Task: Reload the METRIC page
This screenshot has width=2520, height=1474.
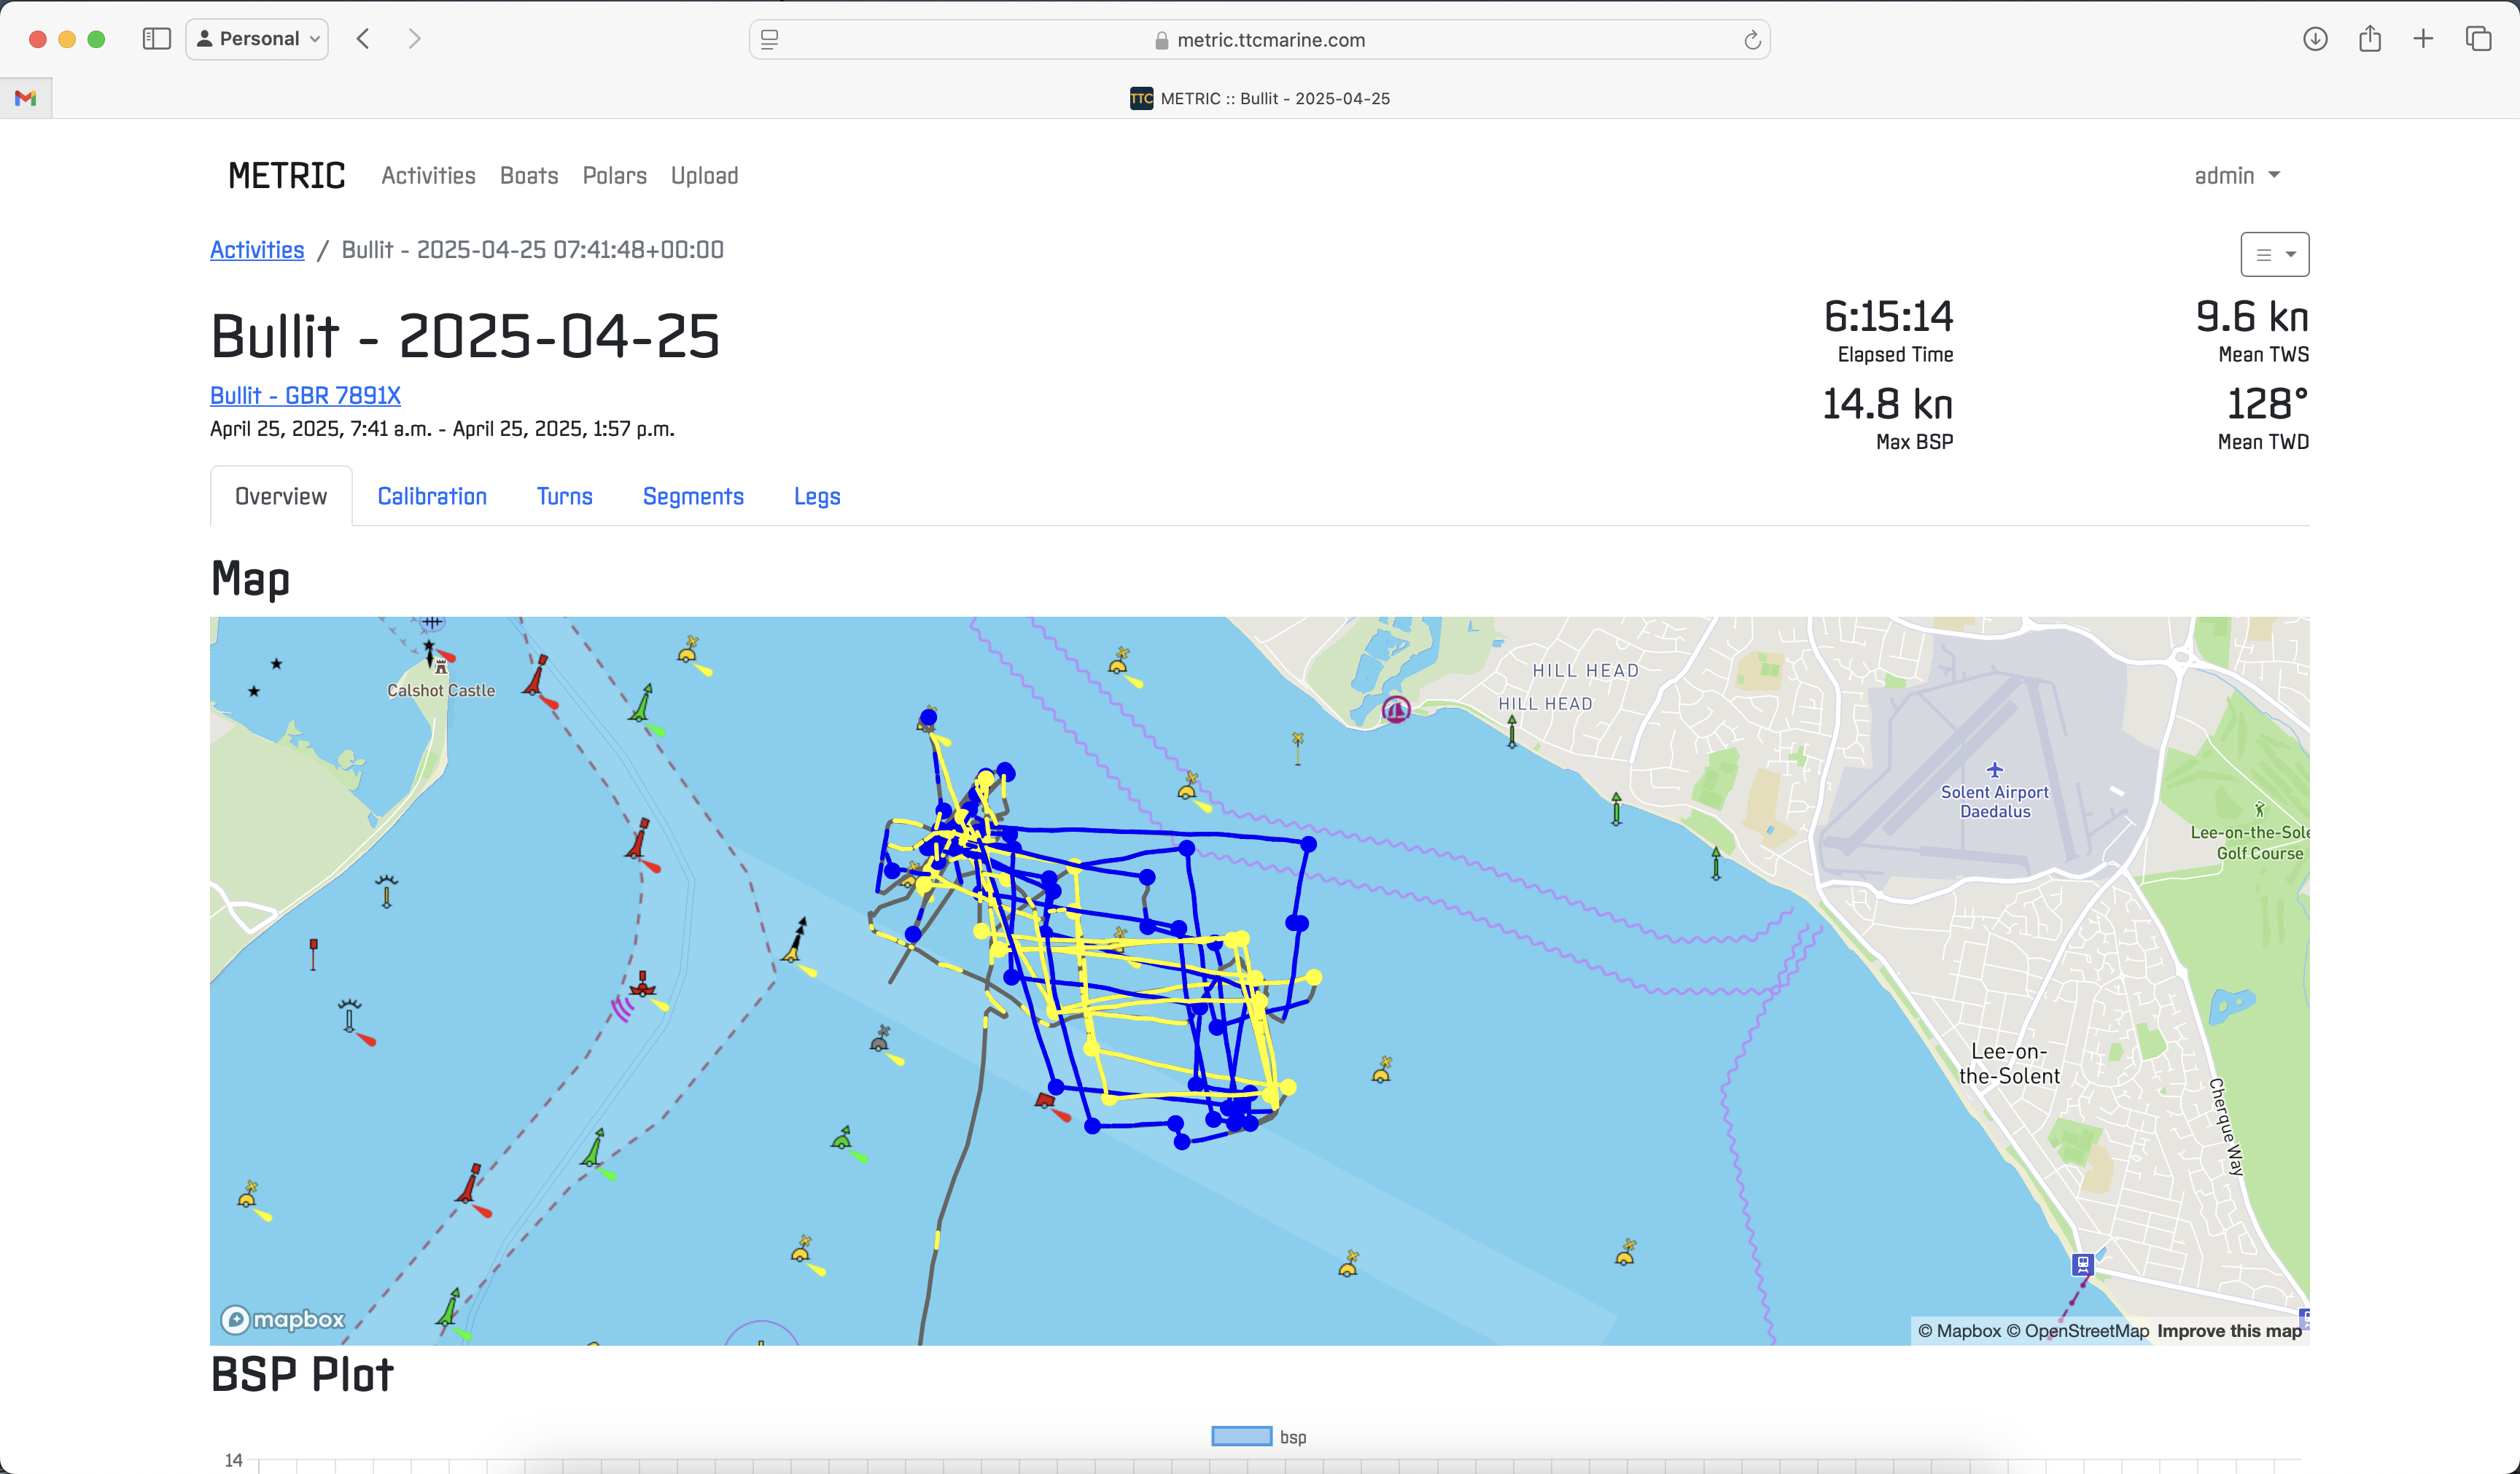Action: 1752,39
